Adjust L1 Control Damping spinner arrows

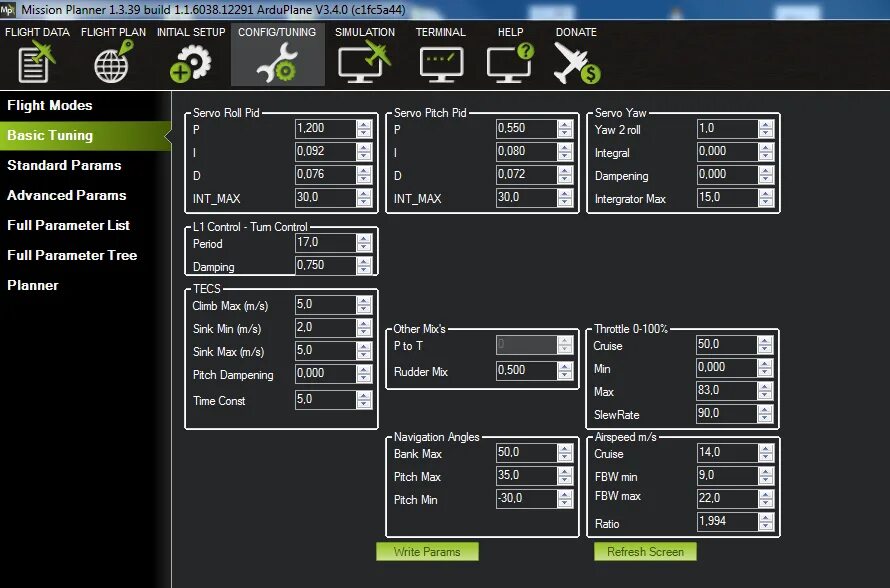[x=364, y=266]
